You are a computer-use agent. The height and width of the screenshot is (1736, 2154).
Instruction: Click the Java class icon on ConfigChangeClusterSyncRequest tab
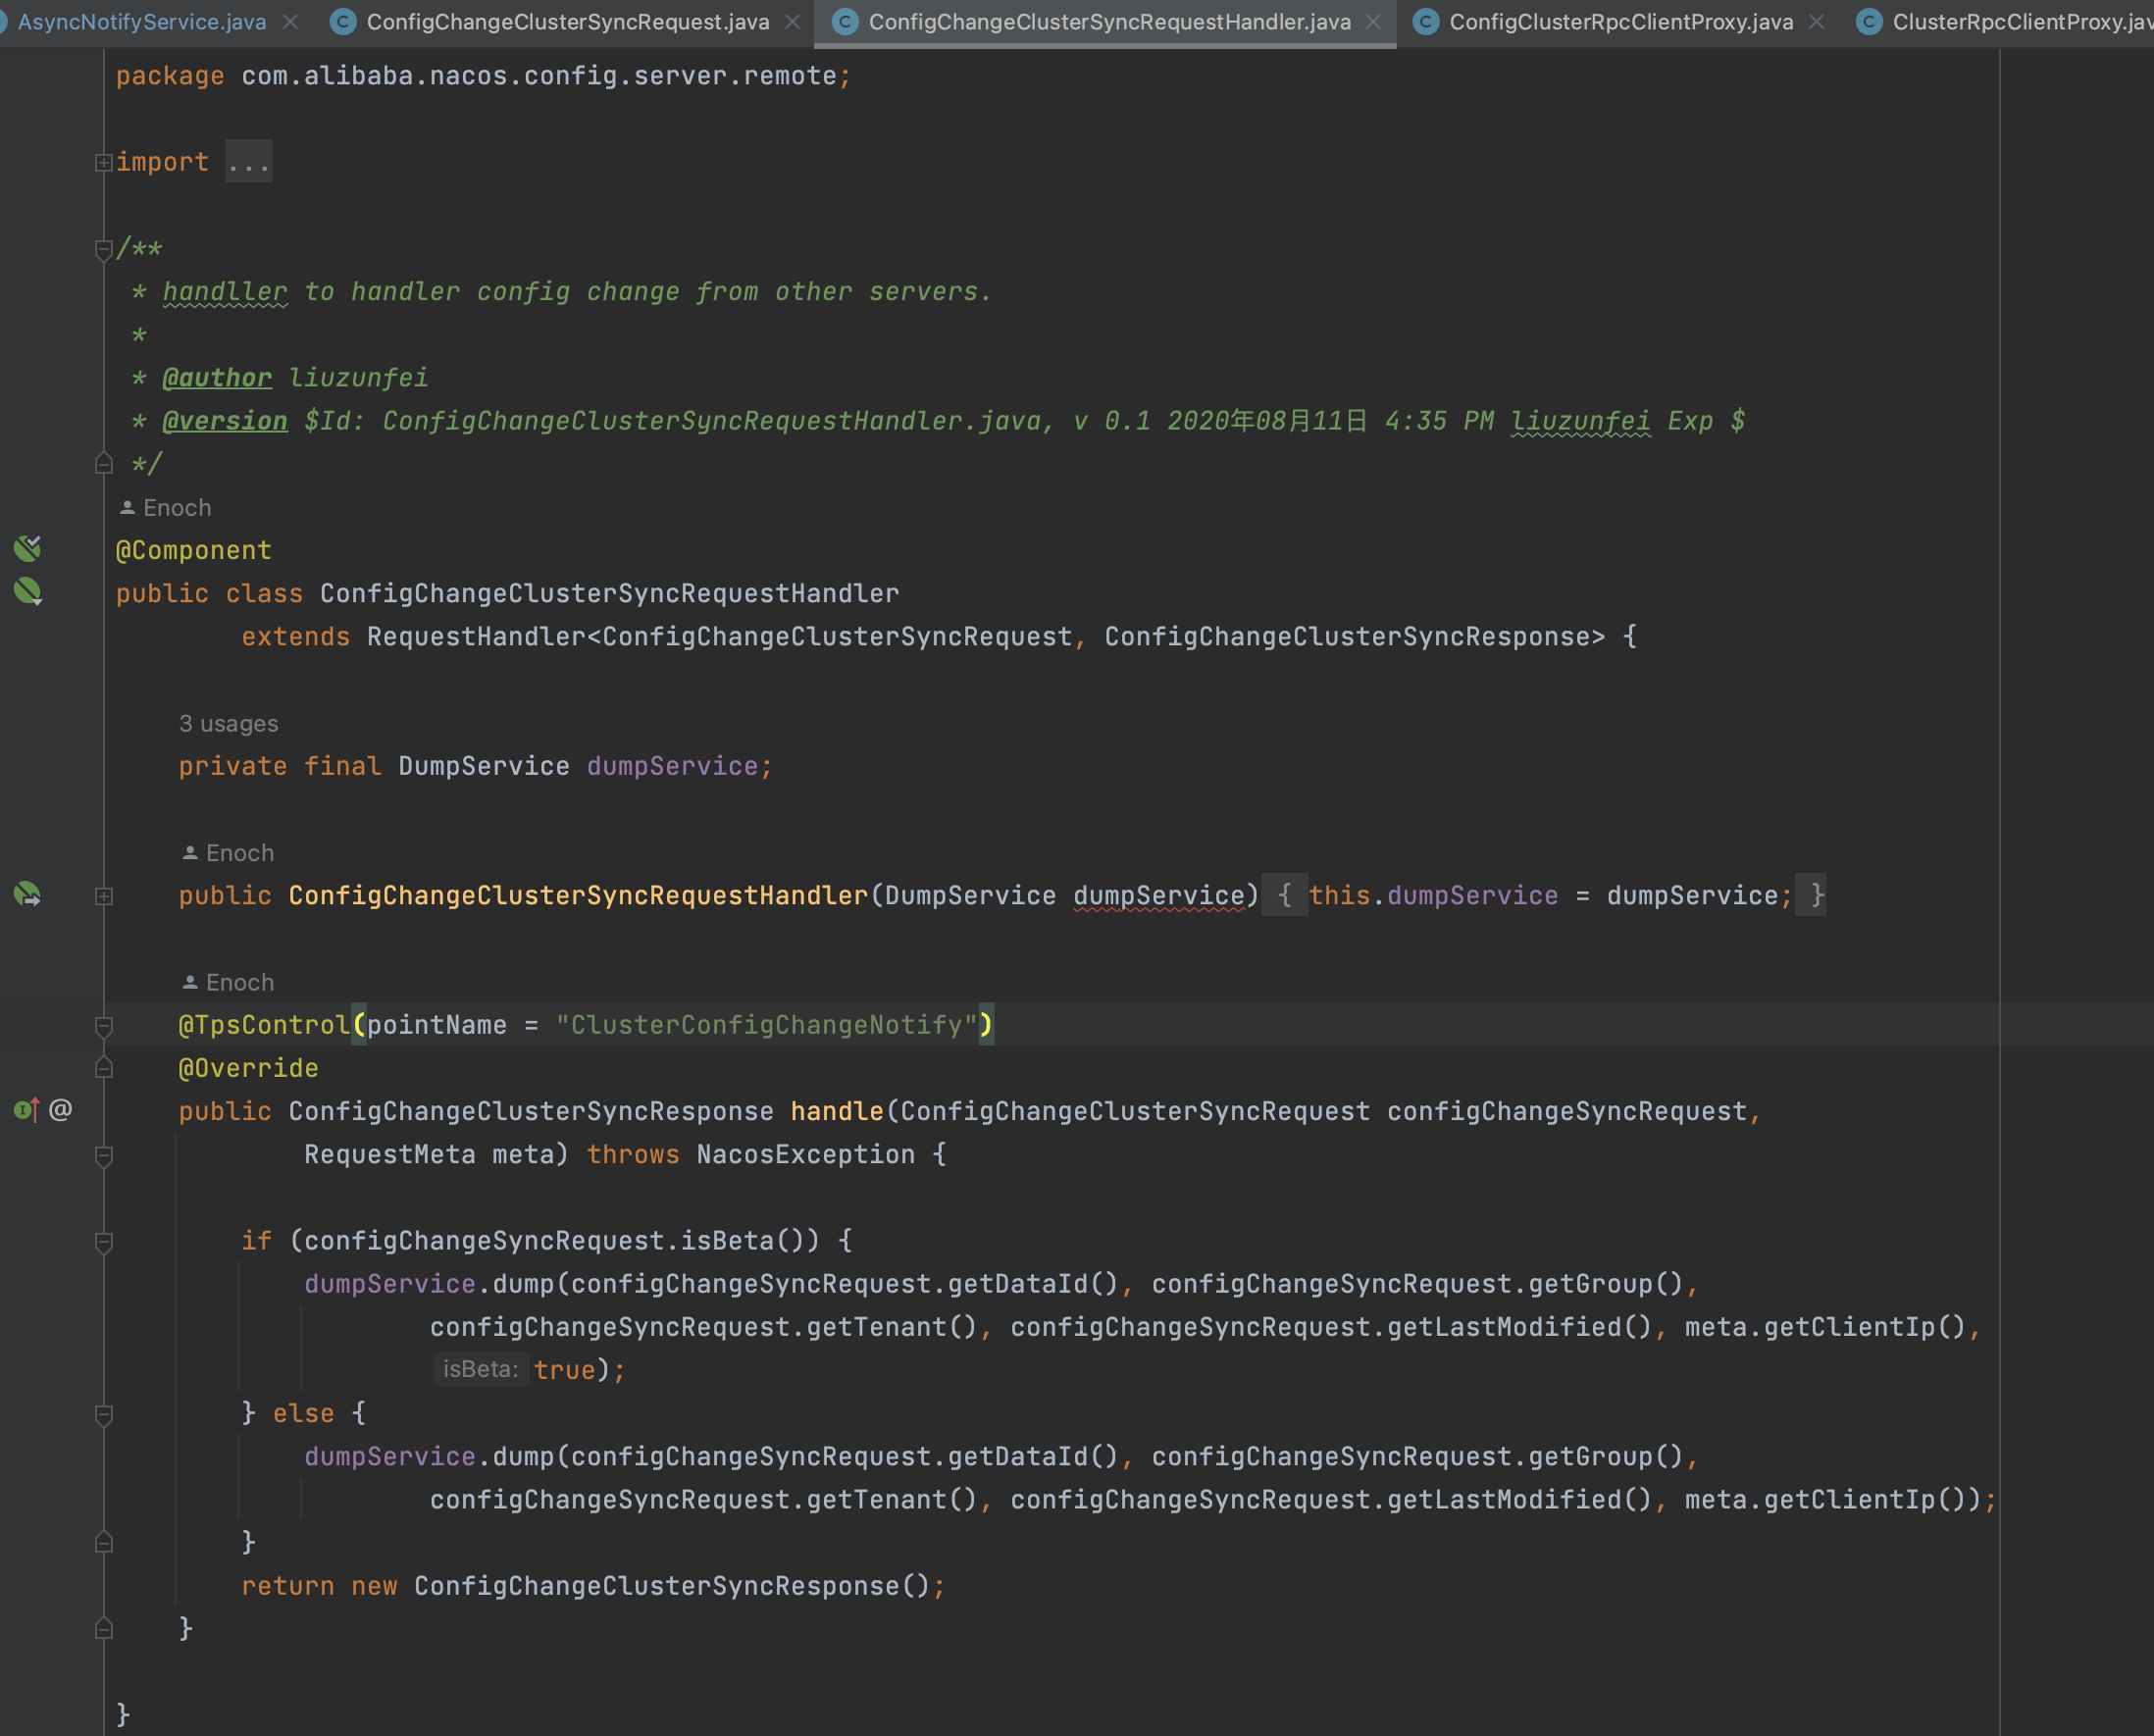343,22
